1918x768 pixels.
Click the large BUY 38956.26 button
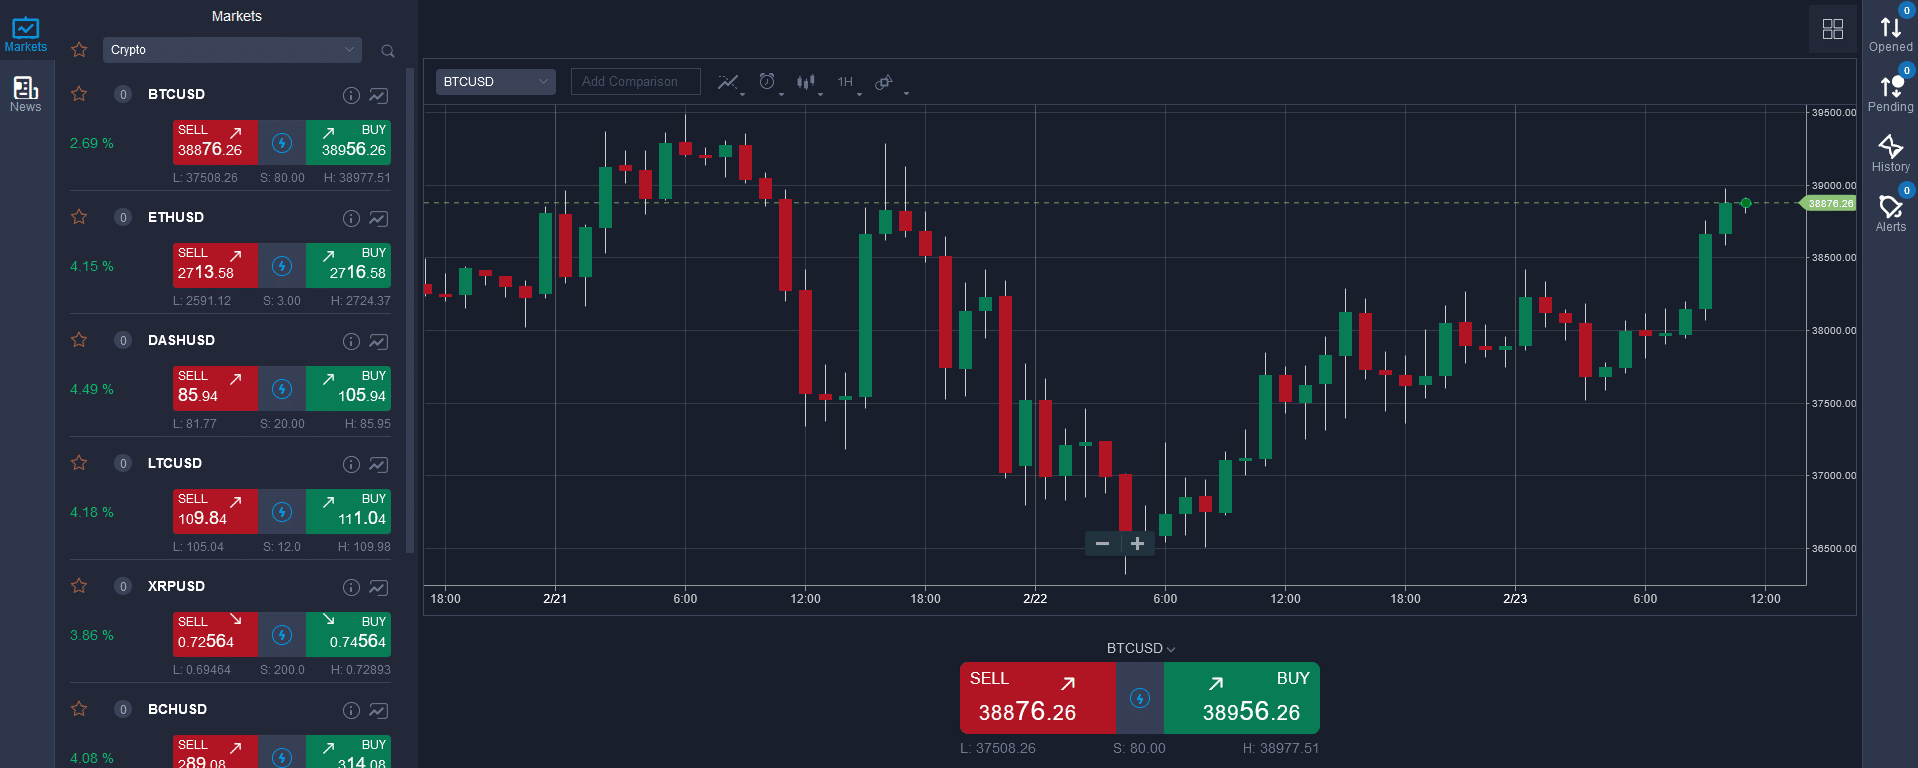coord(1242,698)
